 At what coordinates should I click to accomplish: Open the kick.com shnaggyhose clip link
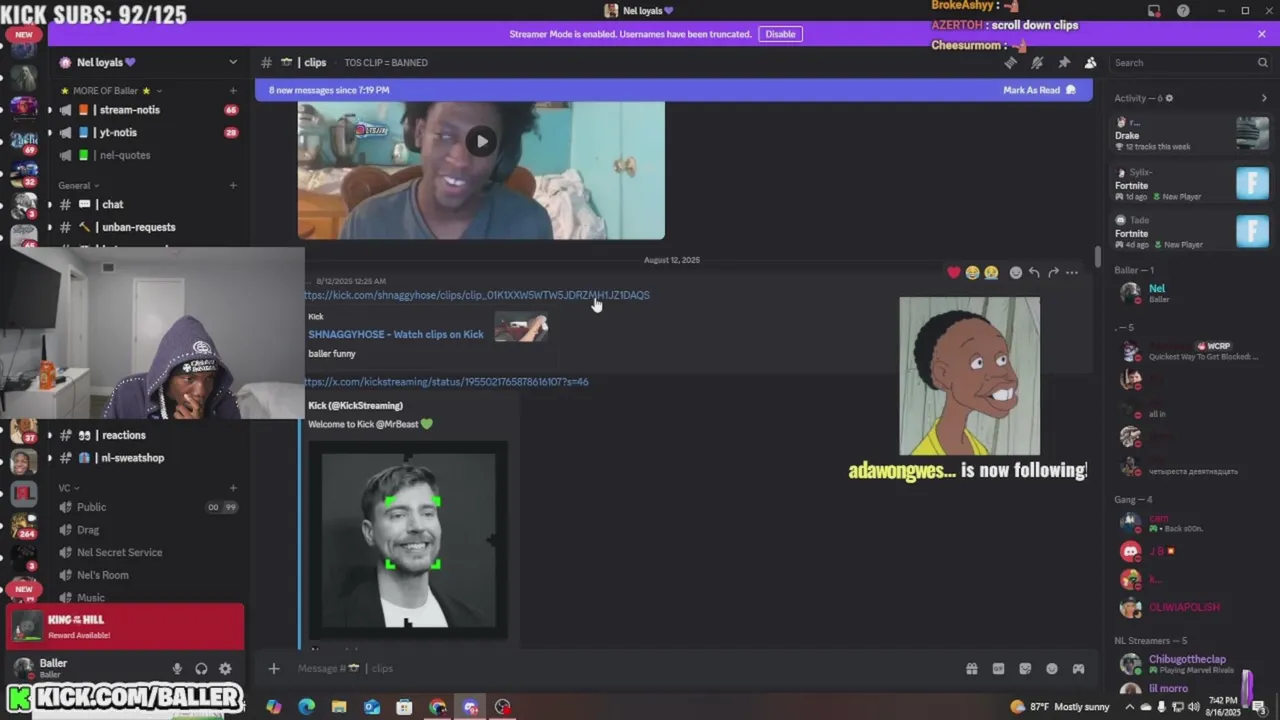pyautogui.click(x=477, y=295)
